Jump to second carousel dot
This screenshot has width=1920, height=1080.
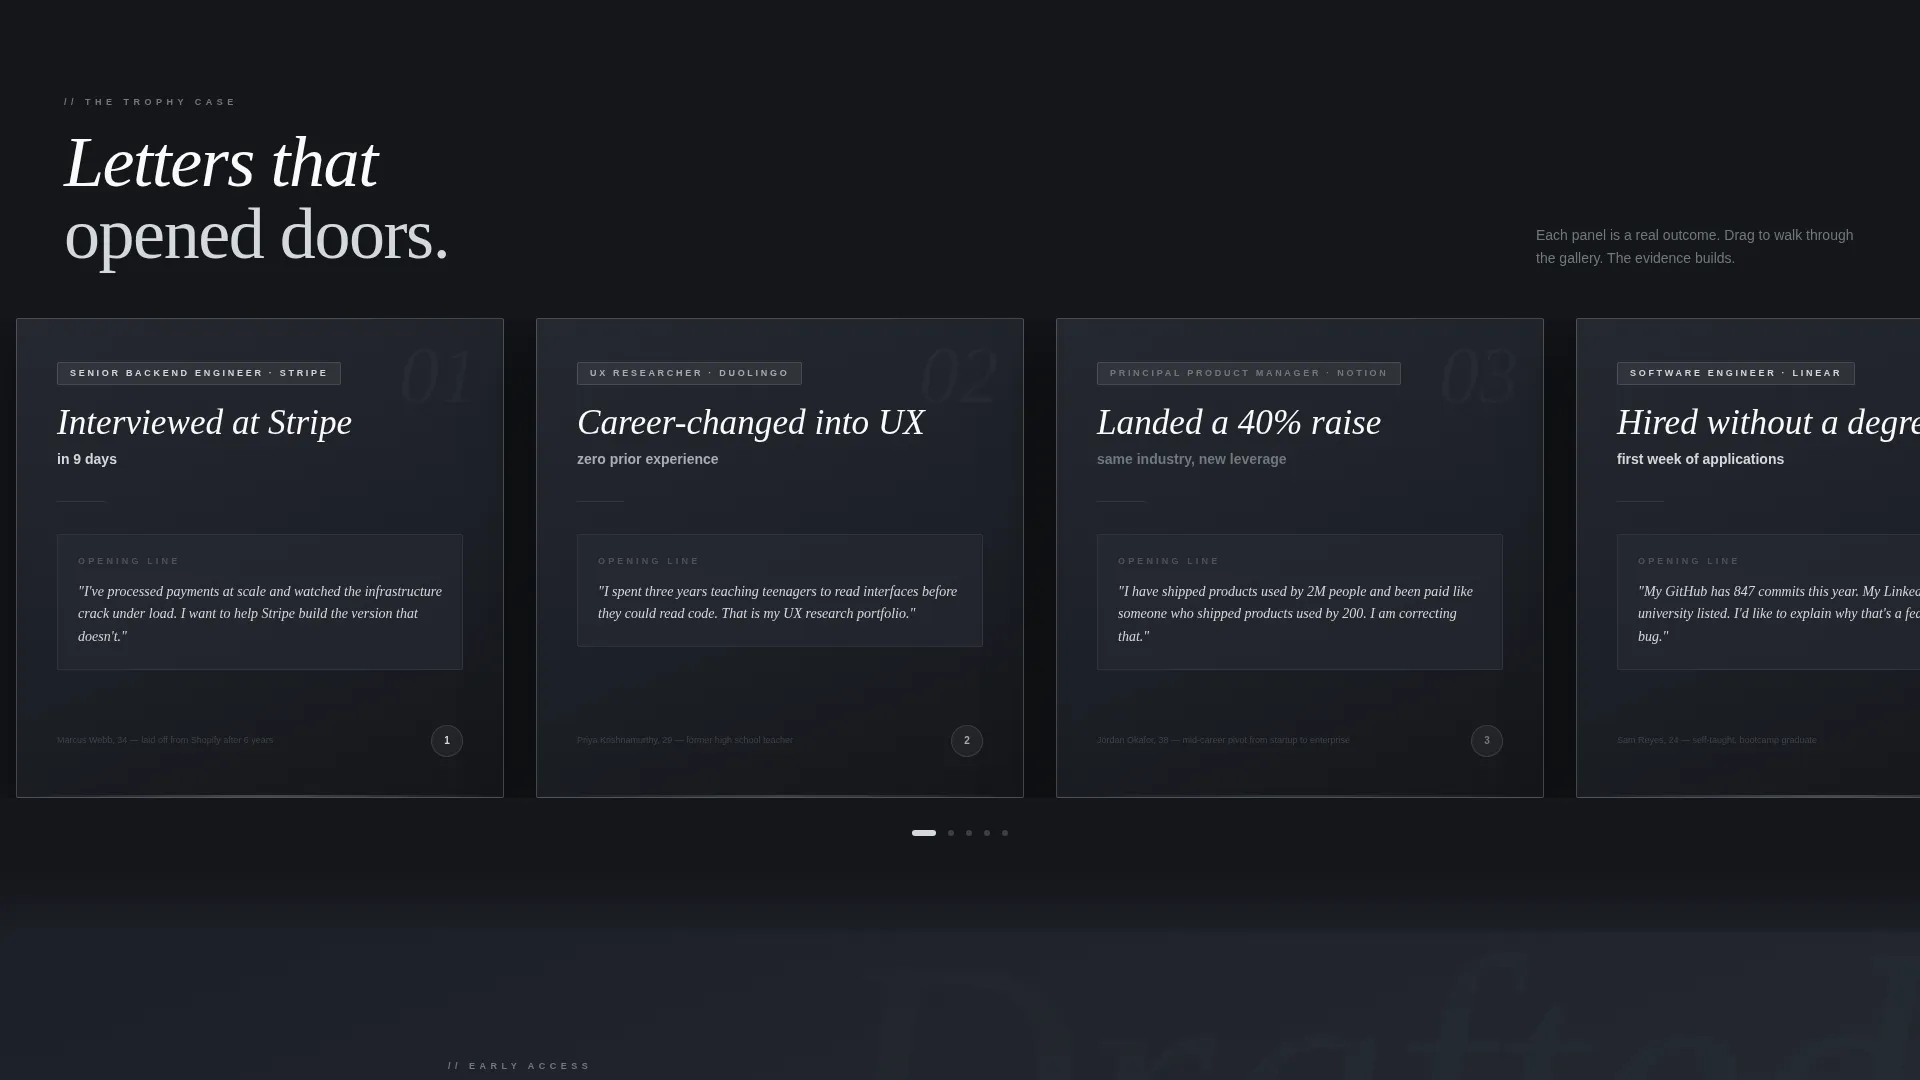pos(951,833)
